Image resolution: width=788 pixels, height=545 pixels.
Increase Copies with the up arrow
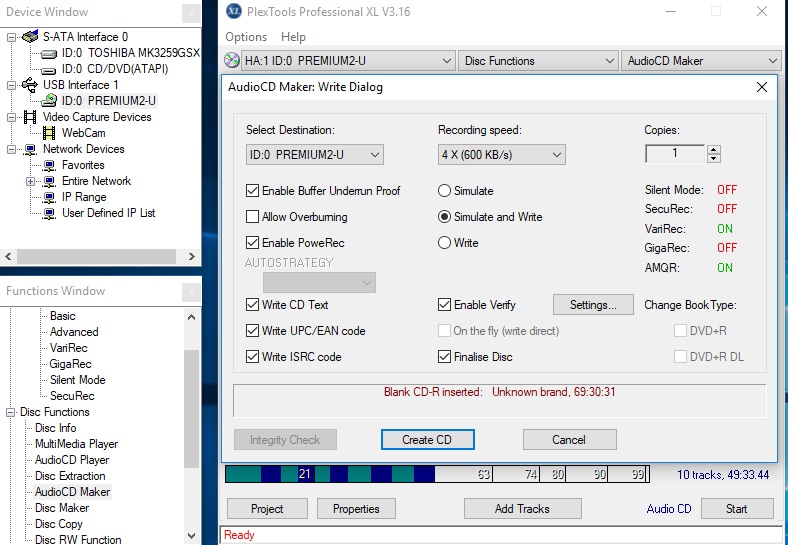[714, 149]
